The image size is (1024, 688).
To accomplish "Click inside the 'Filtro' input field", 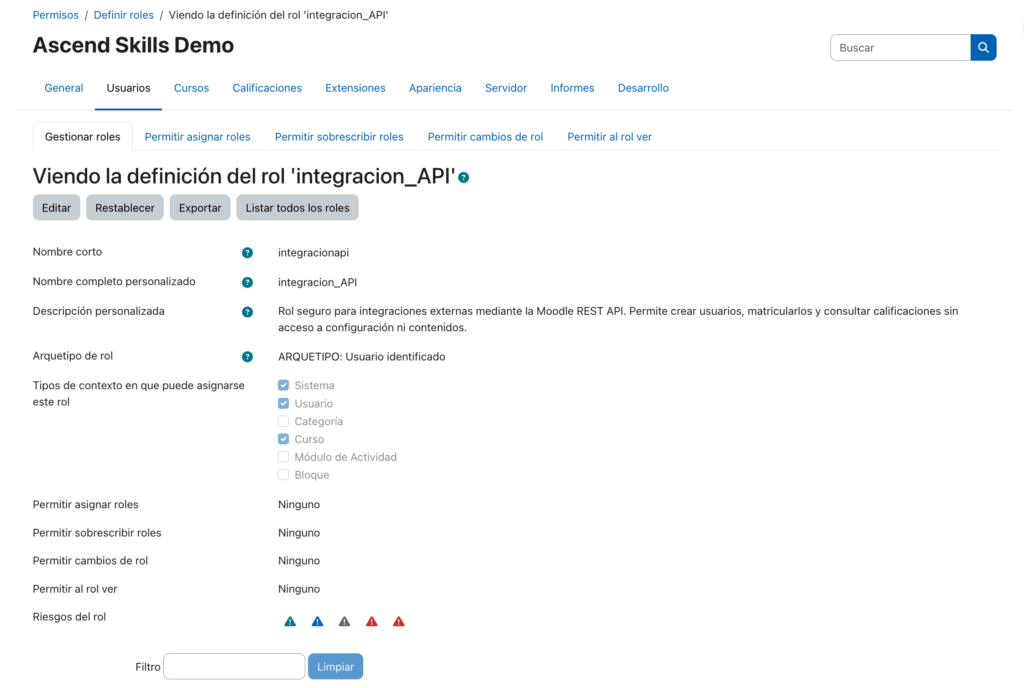I will (x=233, y=666).
